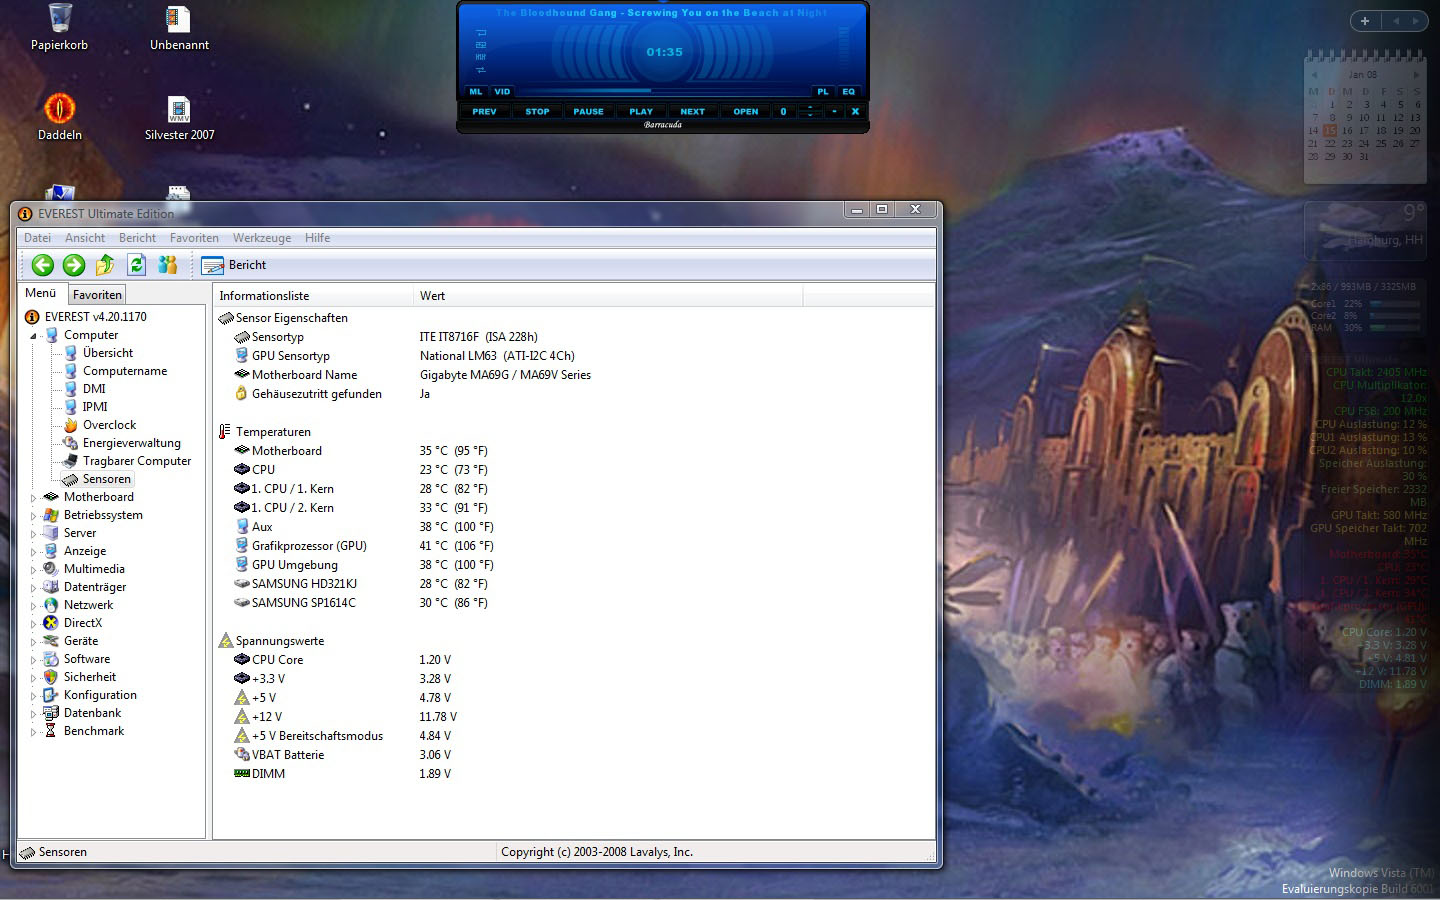Click the warning icon beside Spannungswerte
The height and width of the screenshot is (900, 1440).
225,641
